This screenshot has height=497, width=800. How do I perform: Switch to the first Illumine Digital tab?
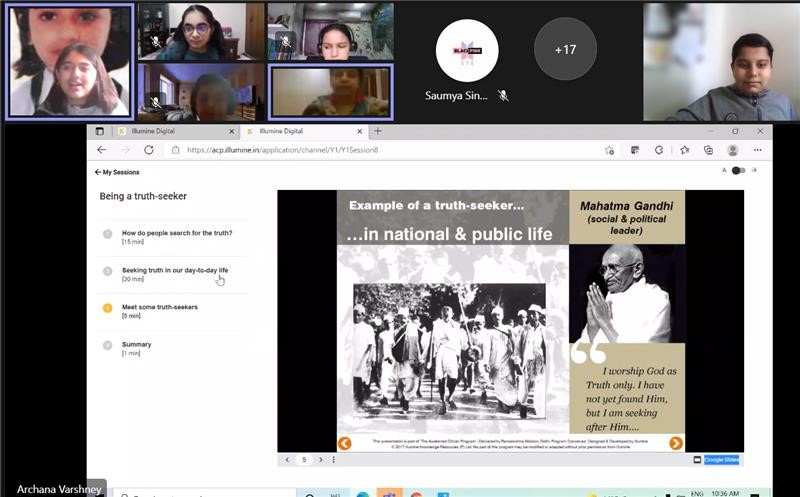168,131
